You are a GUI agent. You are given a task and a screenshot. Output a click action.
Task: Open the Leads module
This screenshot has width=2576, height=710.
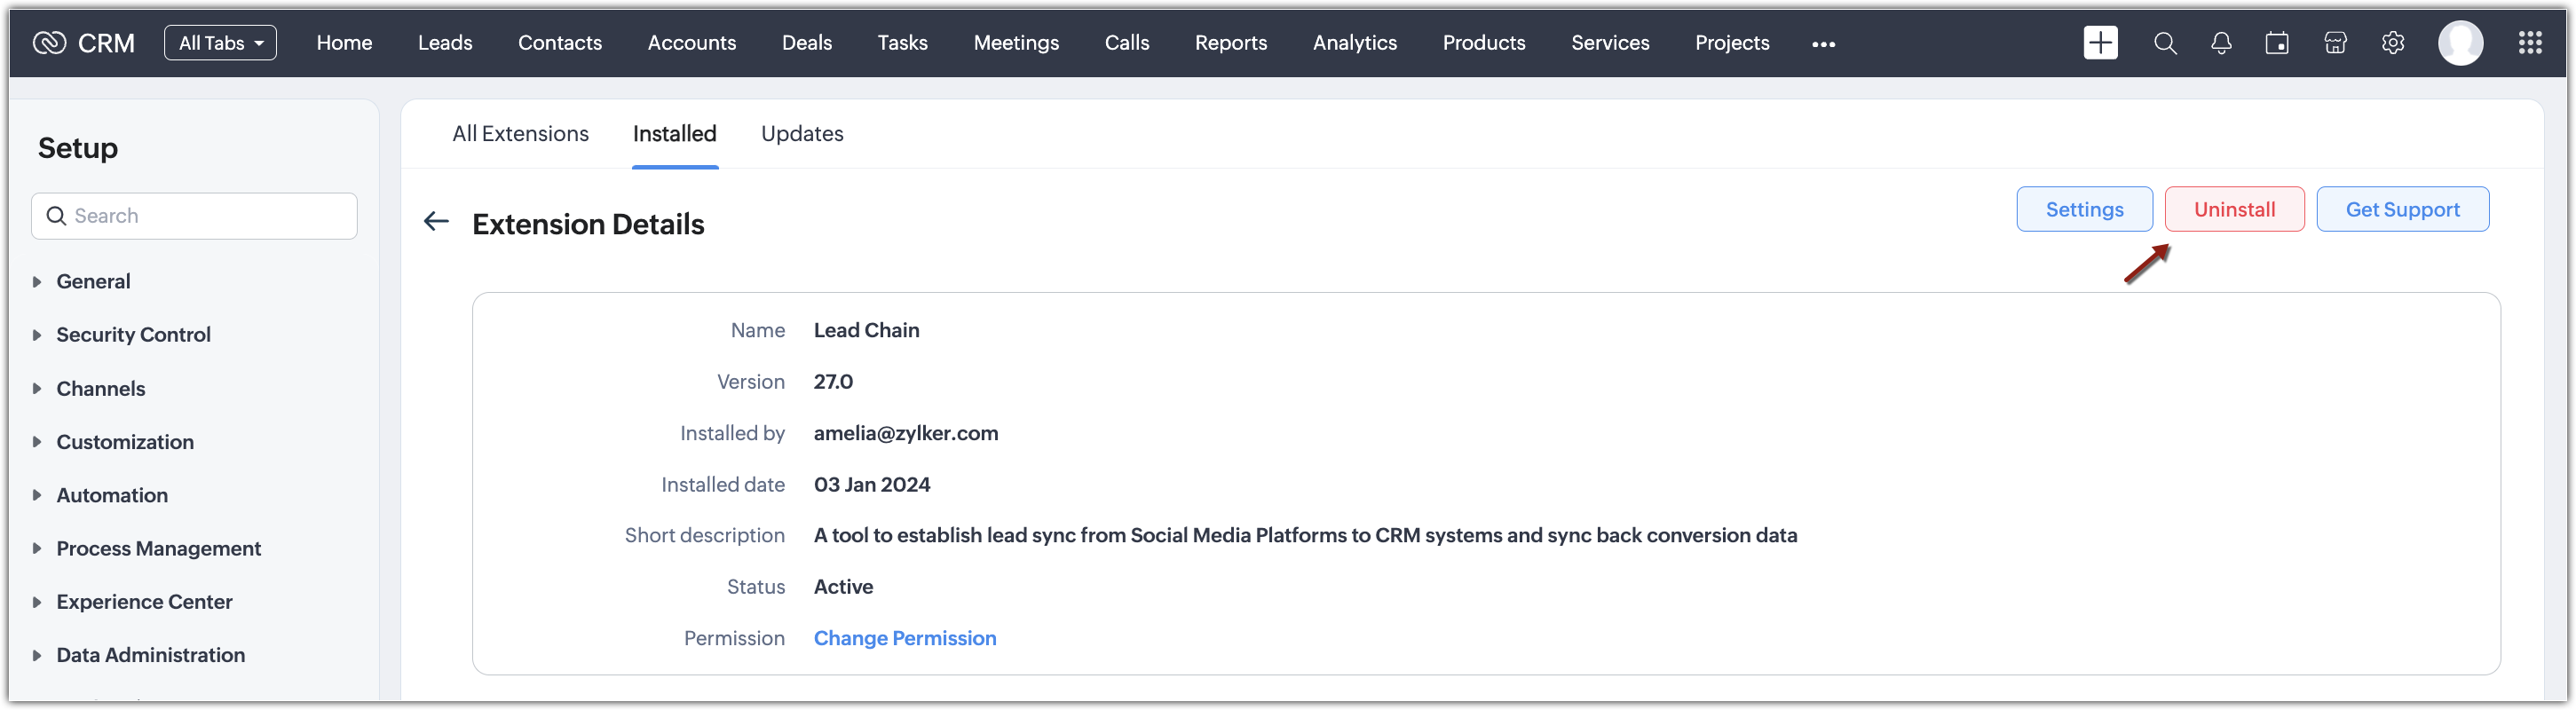click(x=445, y=43)
